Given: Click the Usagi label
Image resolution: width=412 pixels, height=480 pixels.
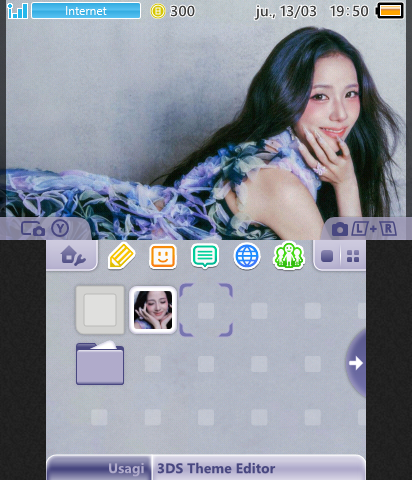Looking at the screenshot, I should 126,468.
